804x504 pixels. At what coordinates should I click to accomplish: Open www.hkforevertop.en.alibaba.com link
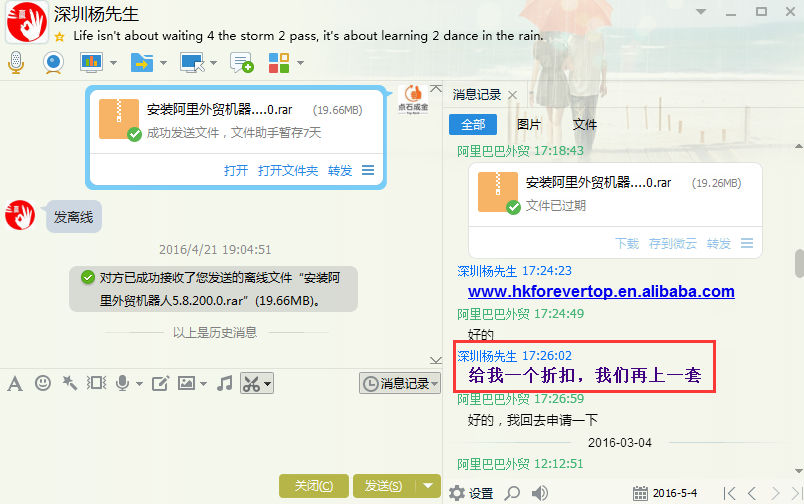coord(601,291)
